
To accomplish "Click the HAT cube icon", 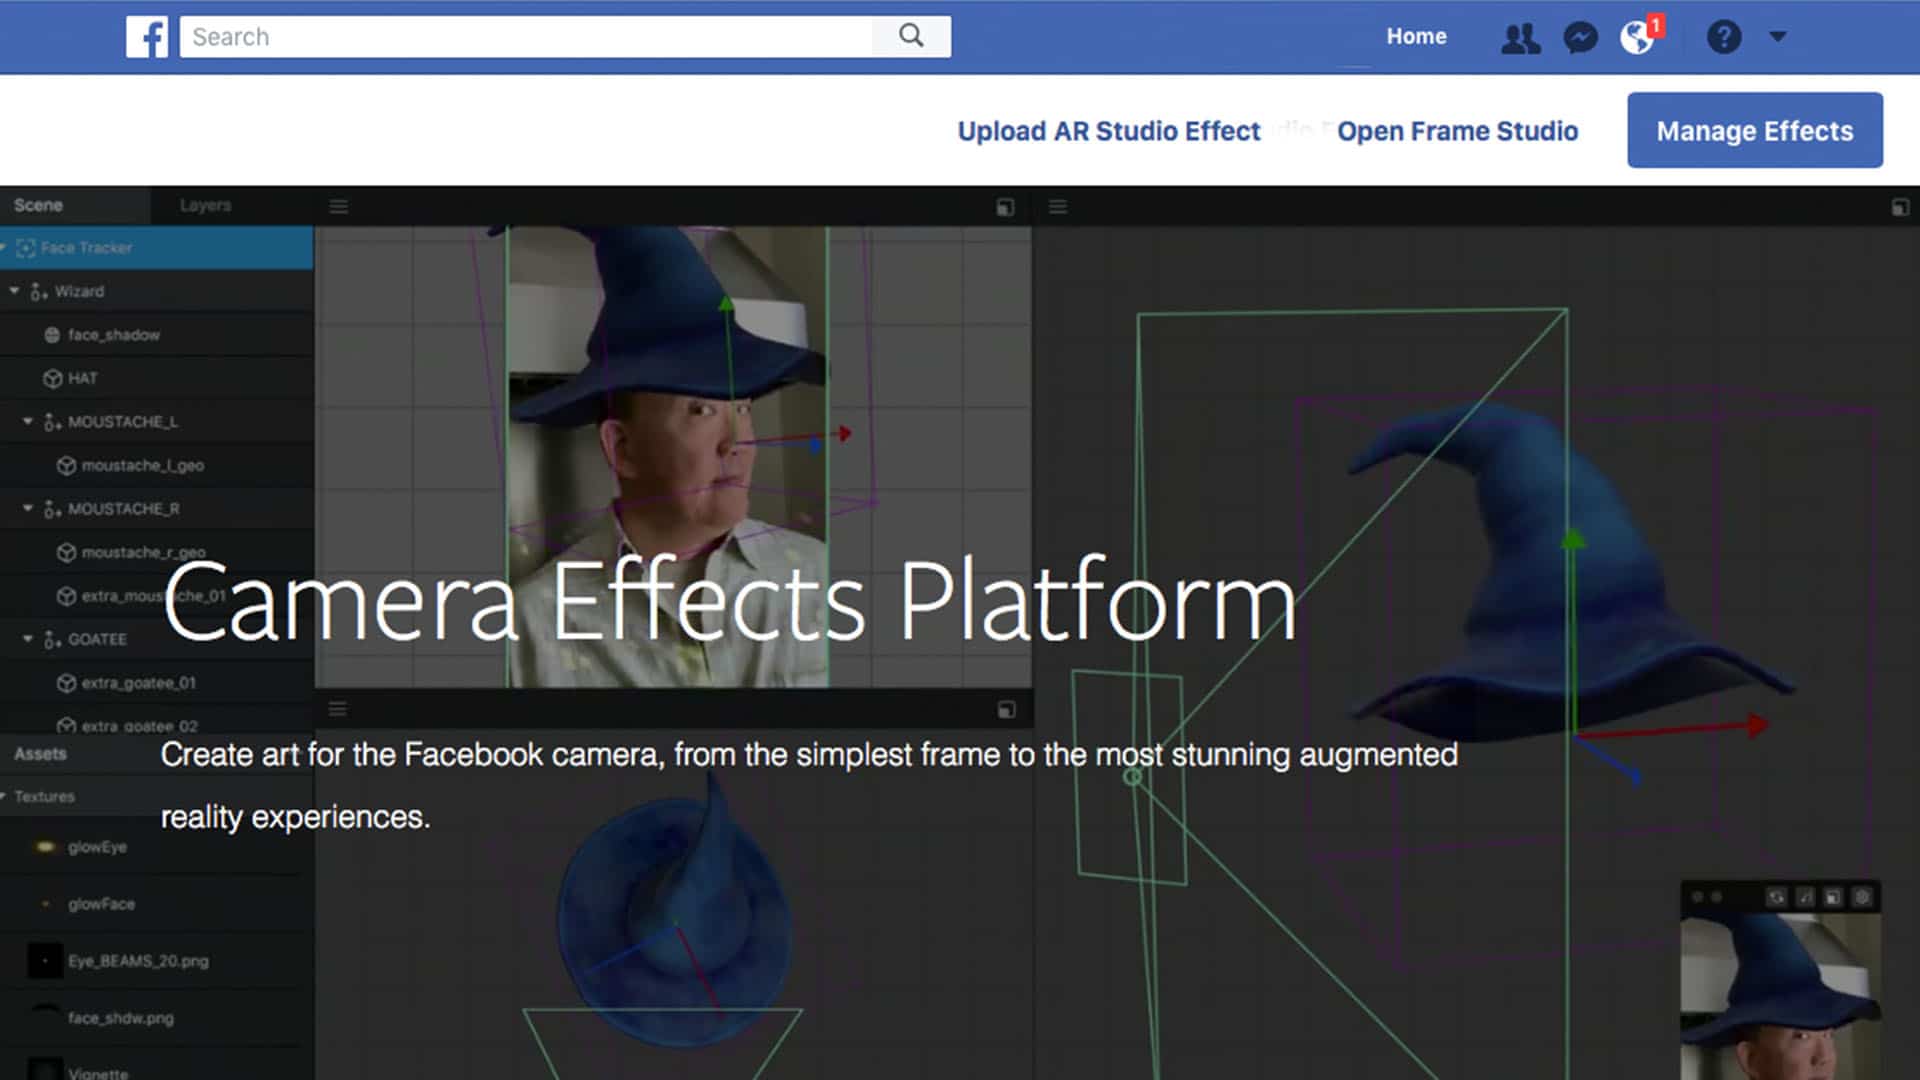I will [52, 378].
